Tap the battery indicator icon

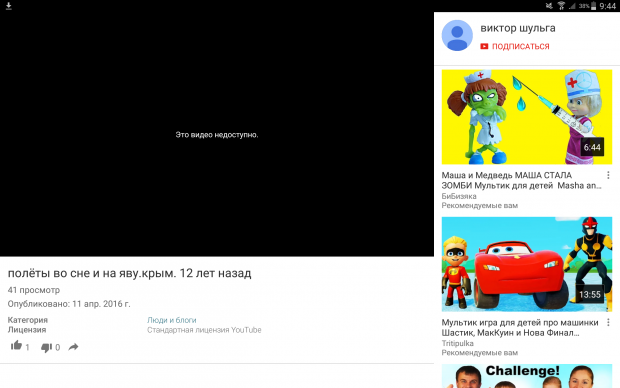click(x=593, y=6)
